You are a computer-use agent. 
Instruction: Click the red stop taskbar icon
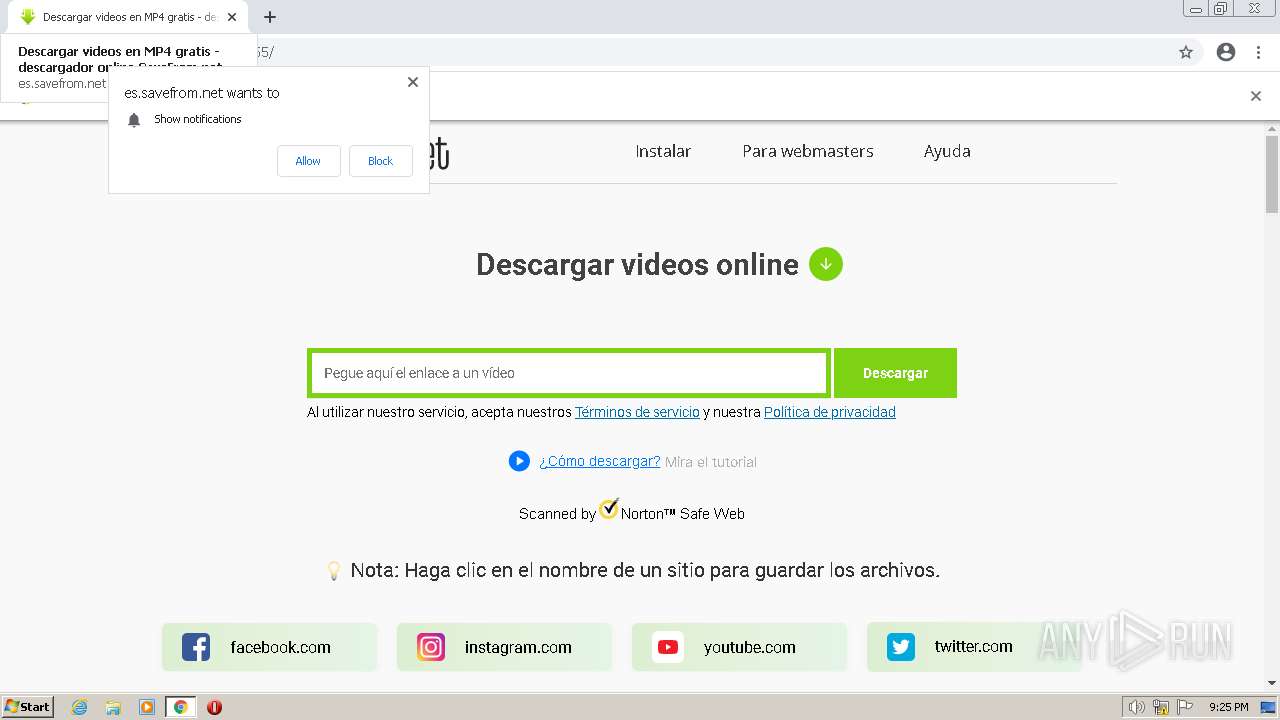[x=214, y=707]
